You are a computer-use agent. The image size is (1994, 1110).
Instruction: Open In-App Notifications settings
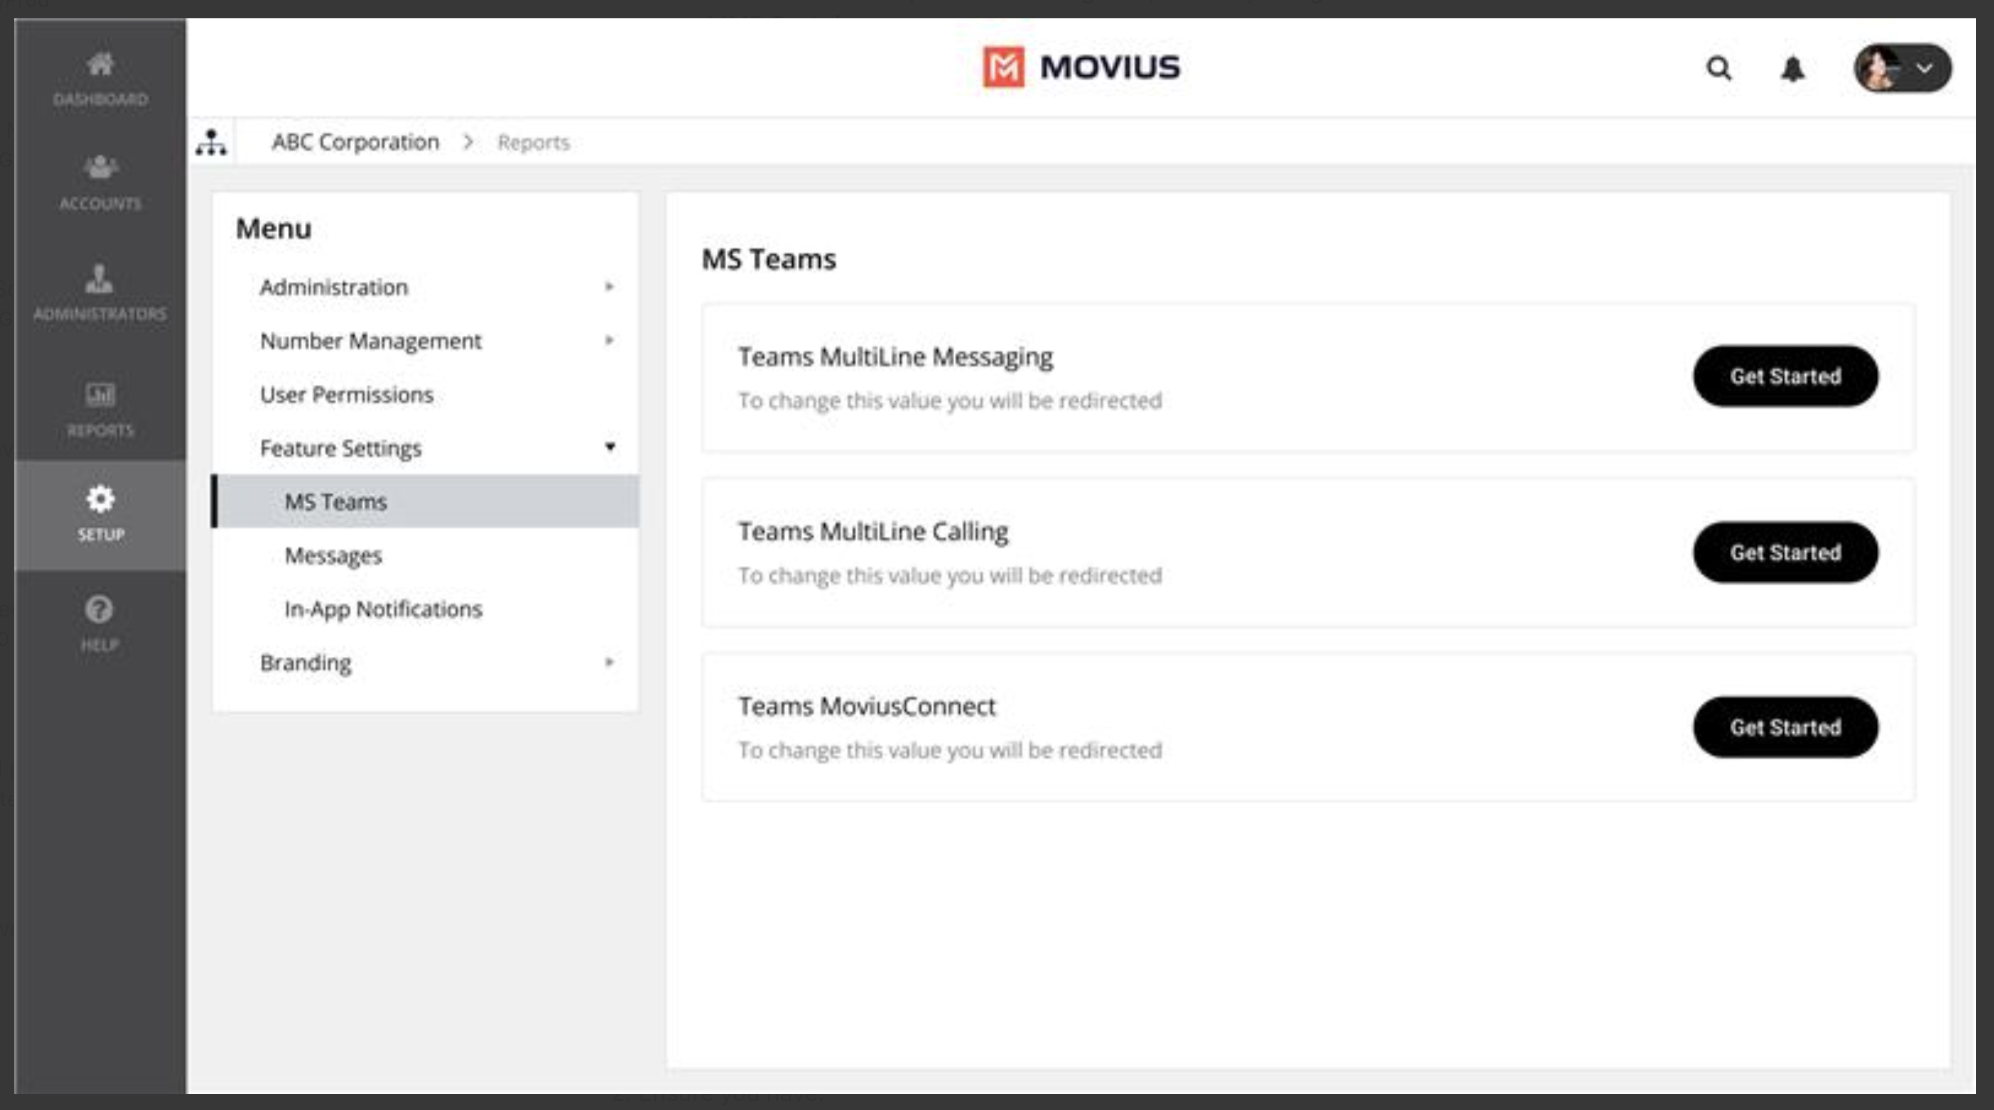382,609
